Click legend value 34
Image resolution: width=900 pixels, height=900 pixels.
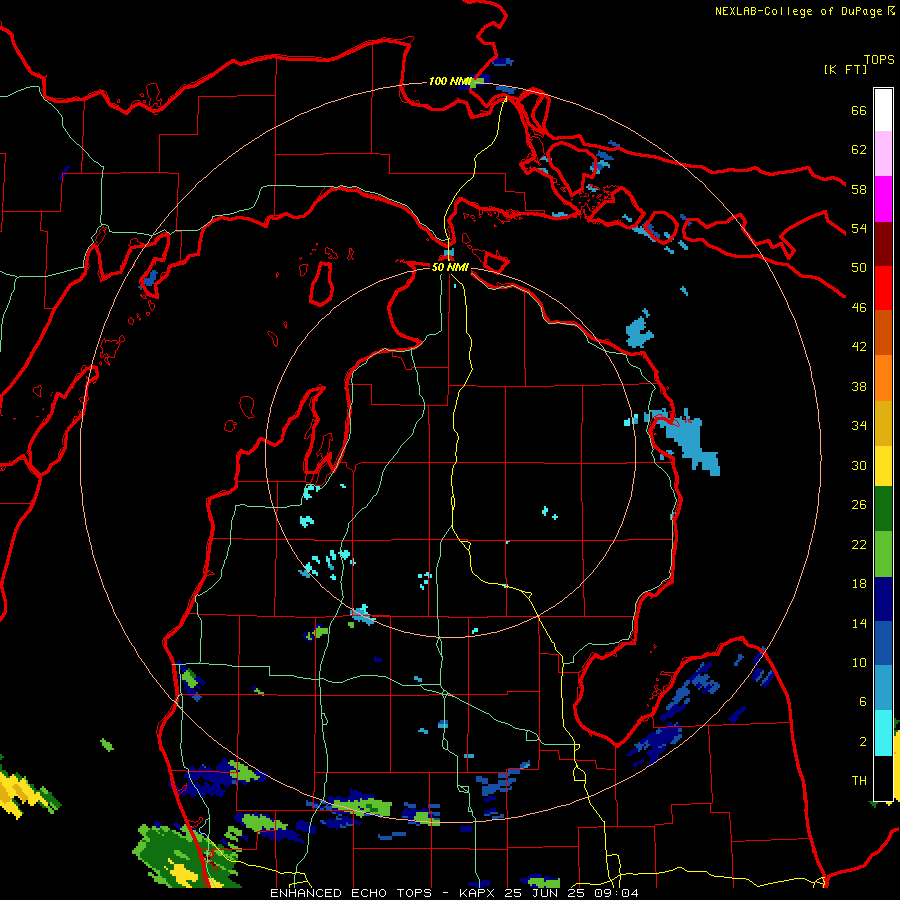859,425
